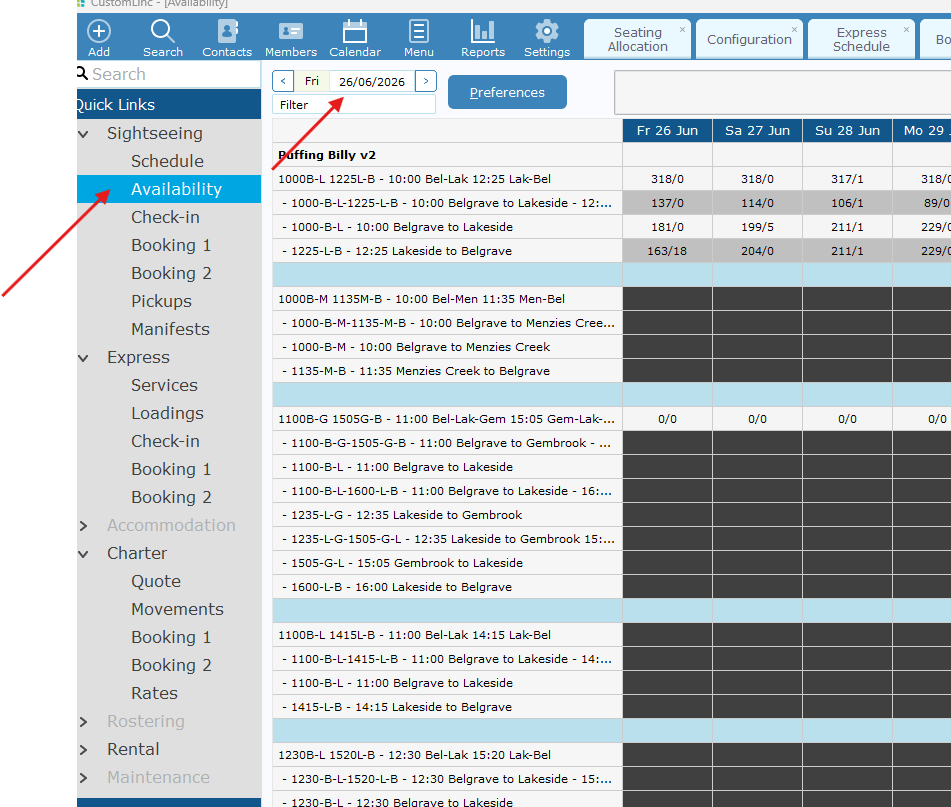Switch to the Express Schedule tab
Image resolution: width=951 pixels, height=807 pixels.
(861, 39)
